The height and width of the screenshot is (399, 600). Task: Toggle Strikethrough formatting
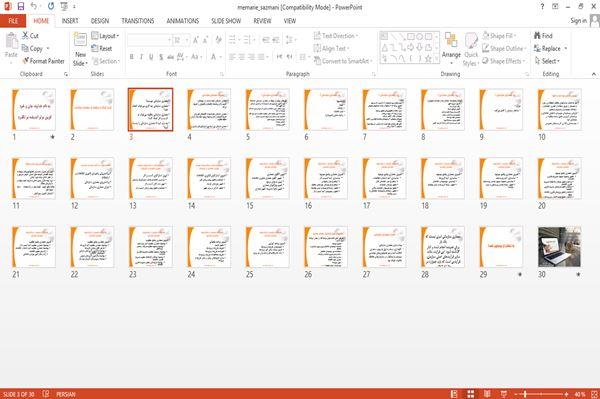[170, 57]
